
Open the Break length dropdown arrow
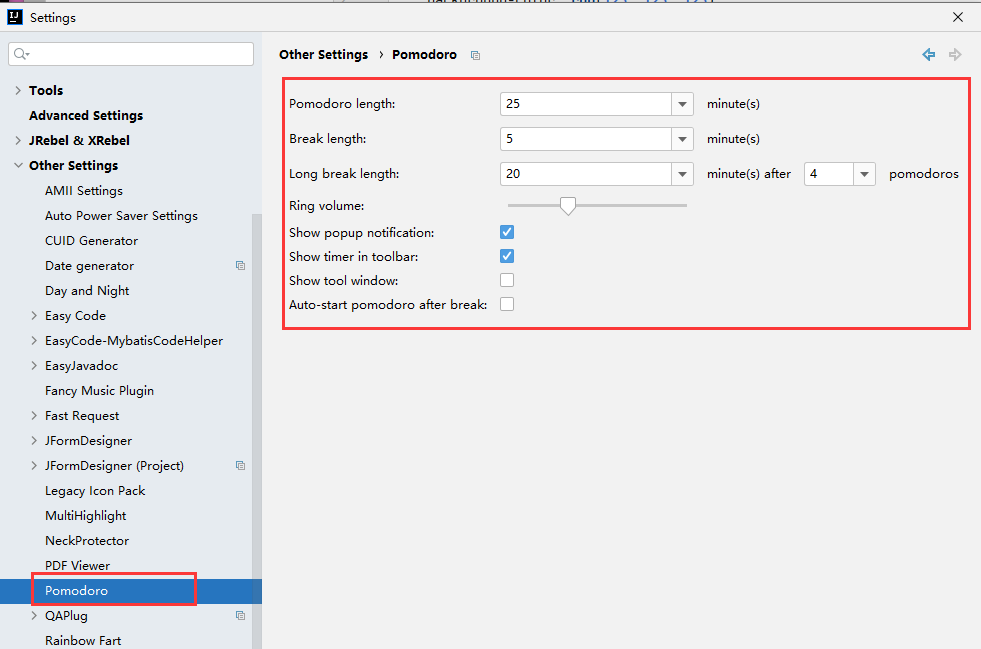[683, 139]
